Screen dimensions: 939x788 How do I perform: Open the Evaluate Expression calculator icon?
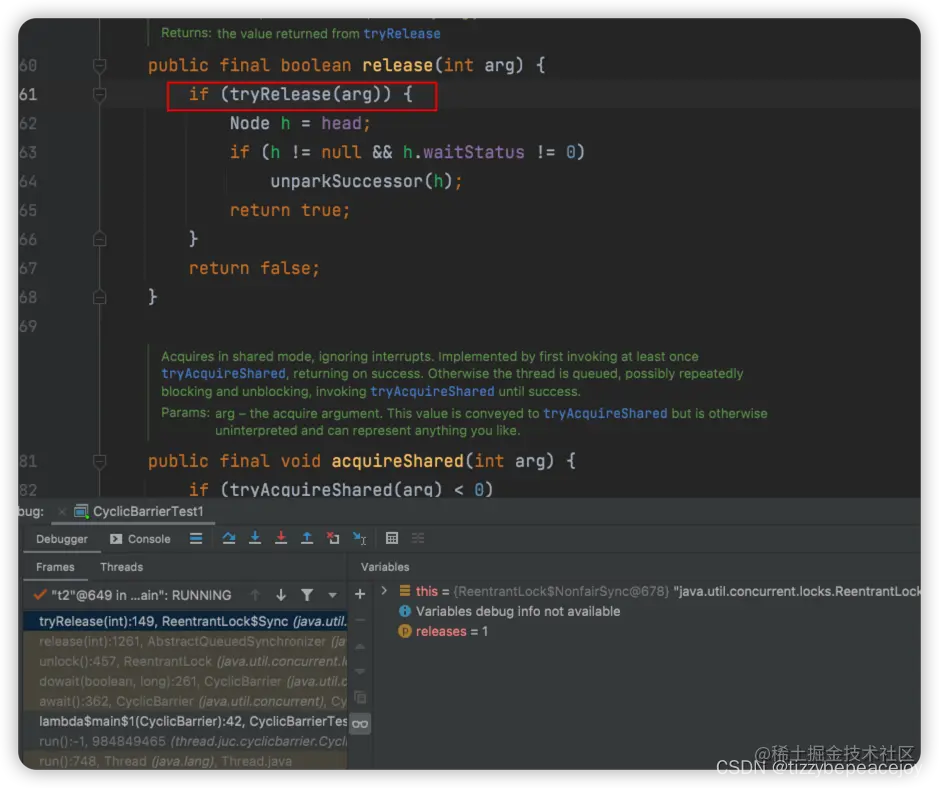(x=392, y=538)
